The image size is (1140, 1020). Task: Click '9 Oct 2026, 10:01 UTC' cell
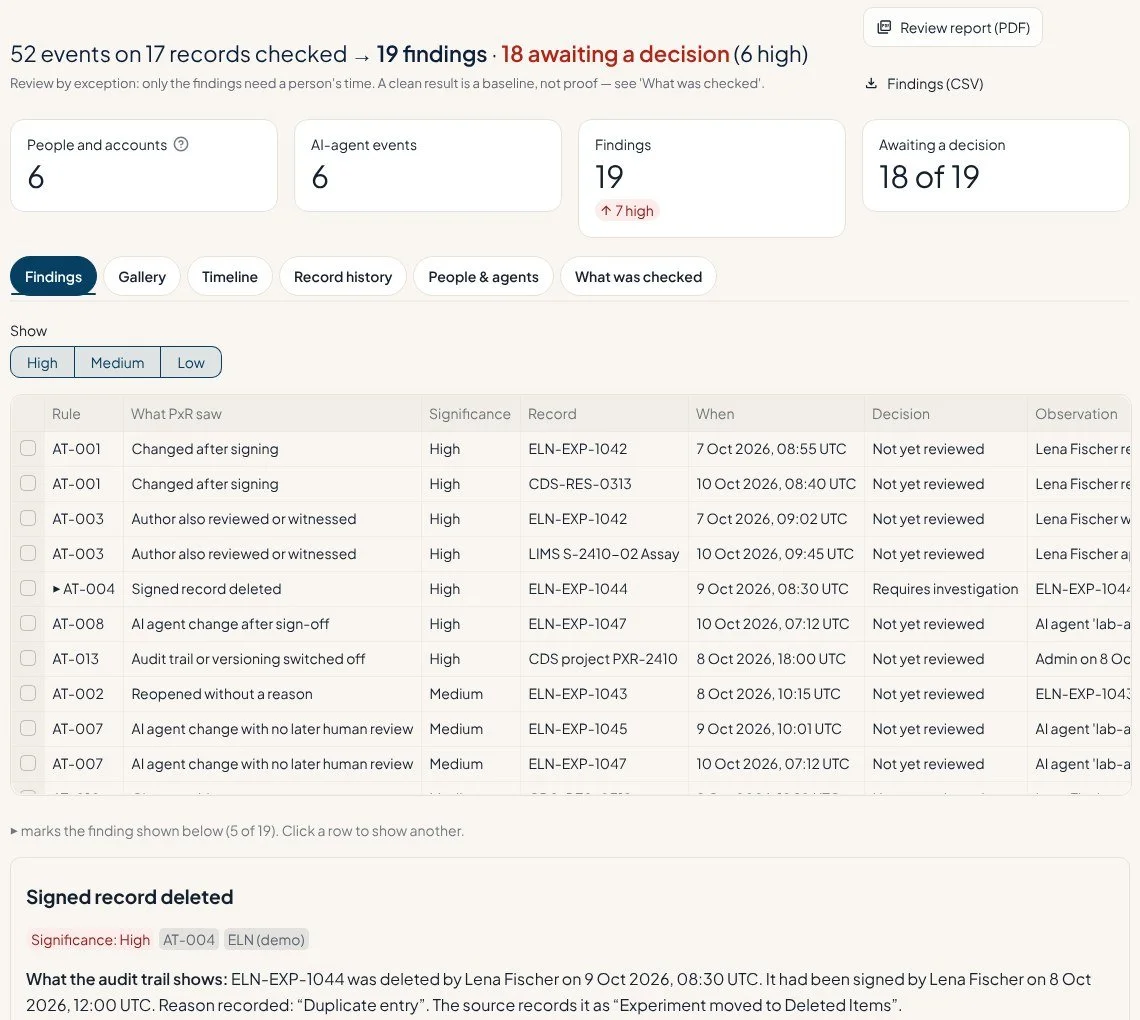tap(776, 728)
